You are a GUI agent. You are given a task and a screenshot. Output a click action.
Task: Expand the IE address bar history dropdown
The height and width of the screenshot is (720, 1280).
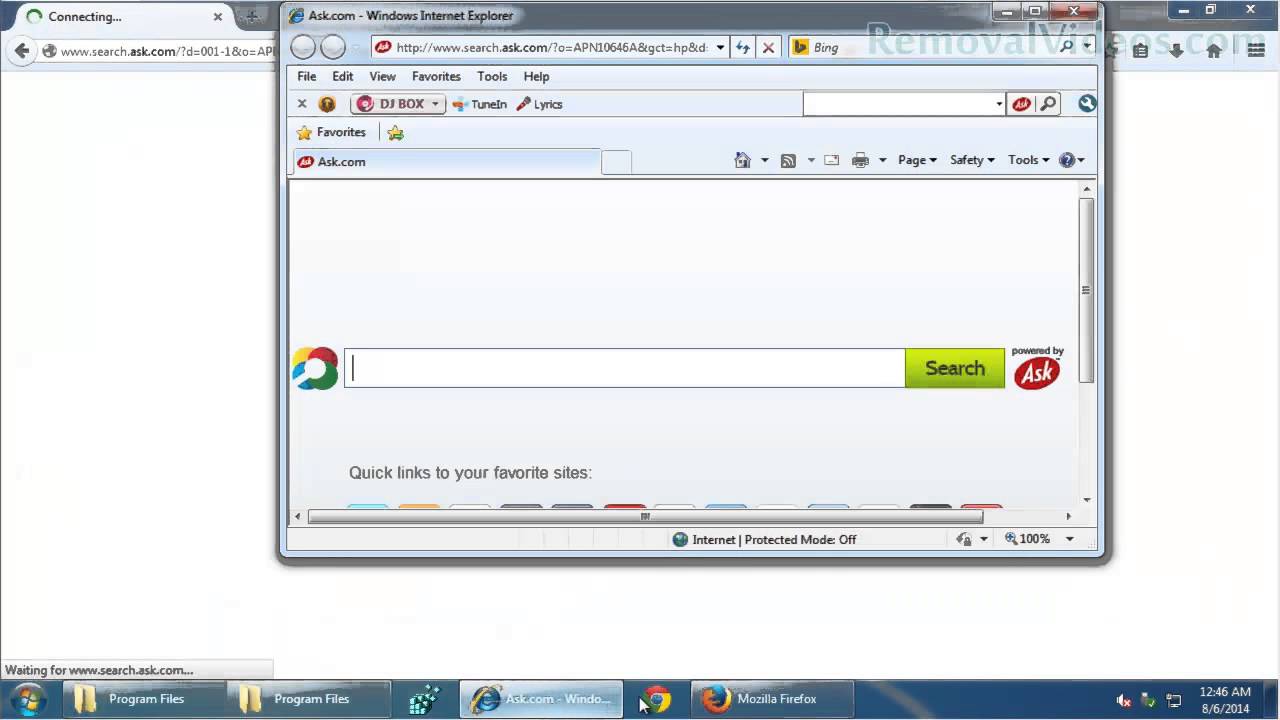tap(720, 47)
